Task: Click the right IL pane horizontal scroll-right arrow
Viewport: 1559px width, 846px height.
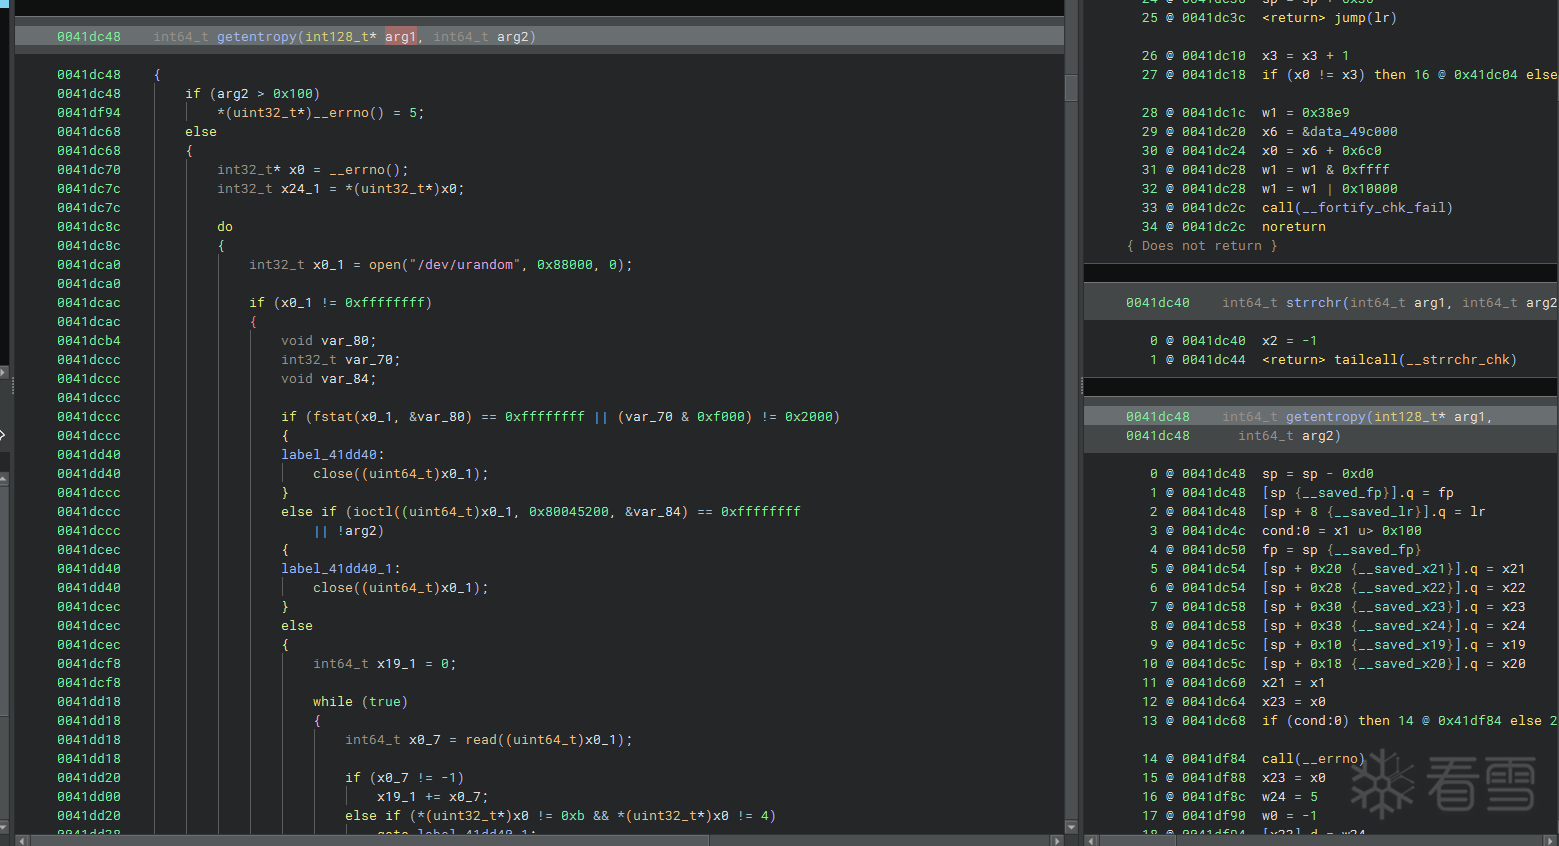Action: 1551,840
